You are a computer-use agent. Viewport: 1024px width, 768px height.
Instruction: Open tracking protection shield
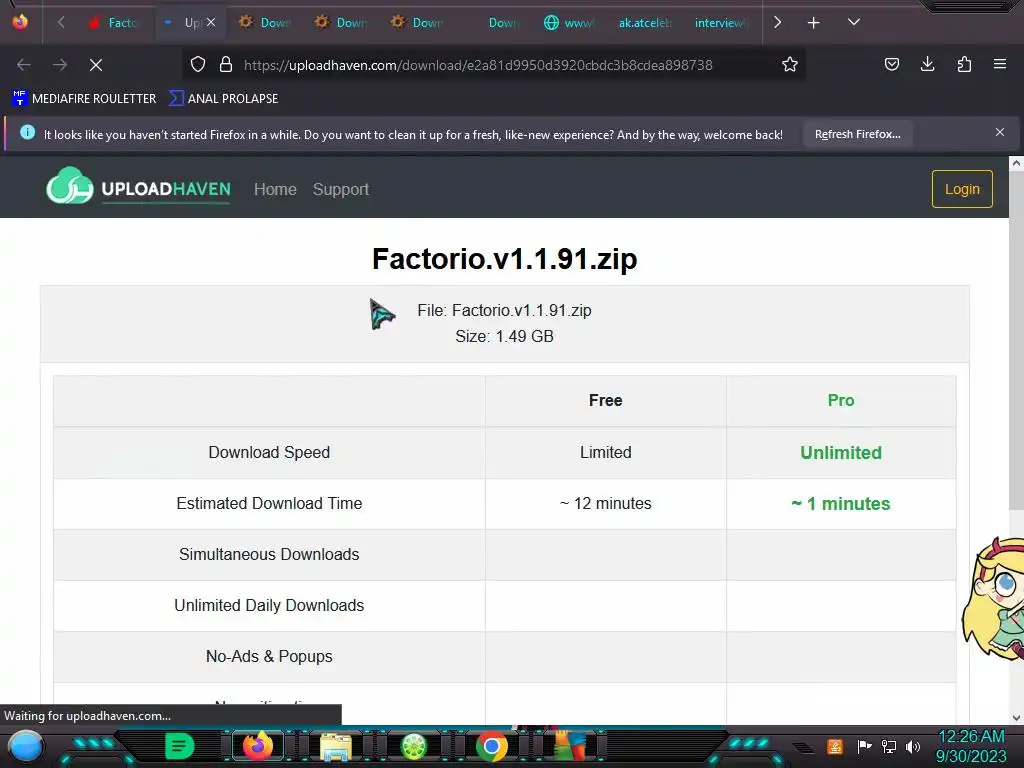(198, 64)
